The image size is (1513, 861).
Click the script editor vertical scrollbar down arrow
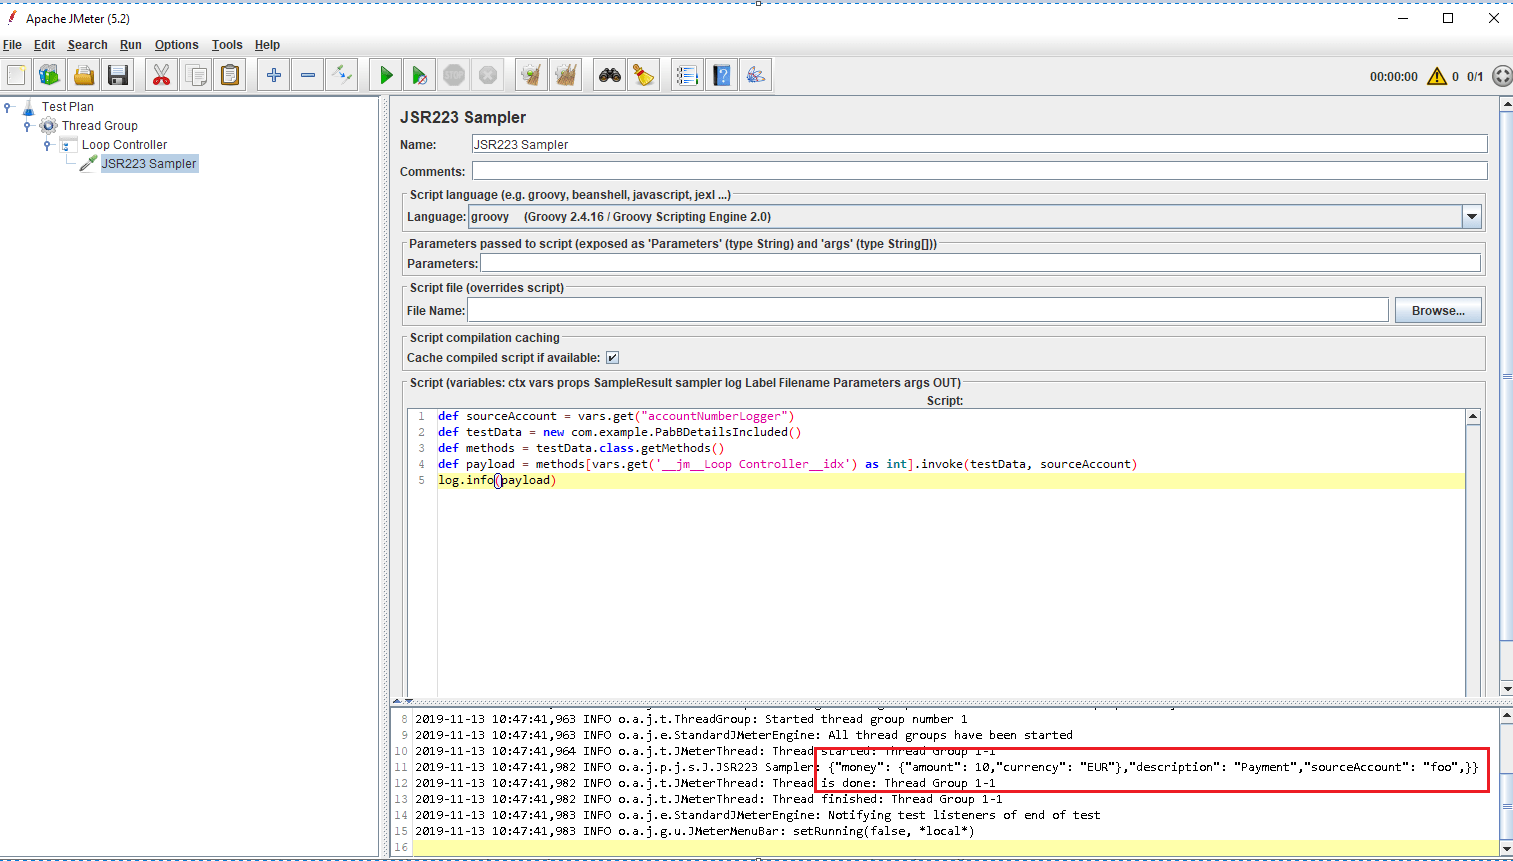pos(1472,687)
